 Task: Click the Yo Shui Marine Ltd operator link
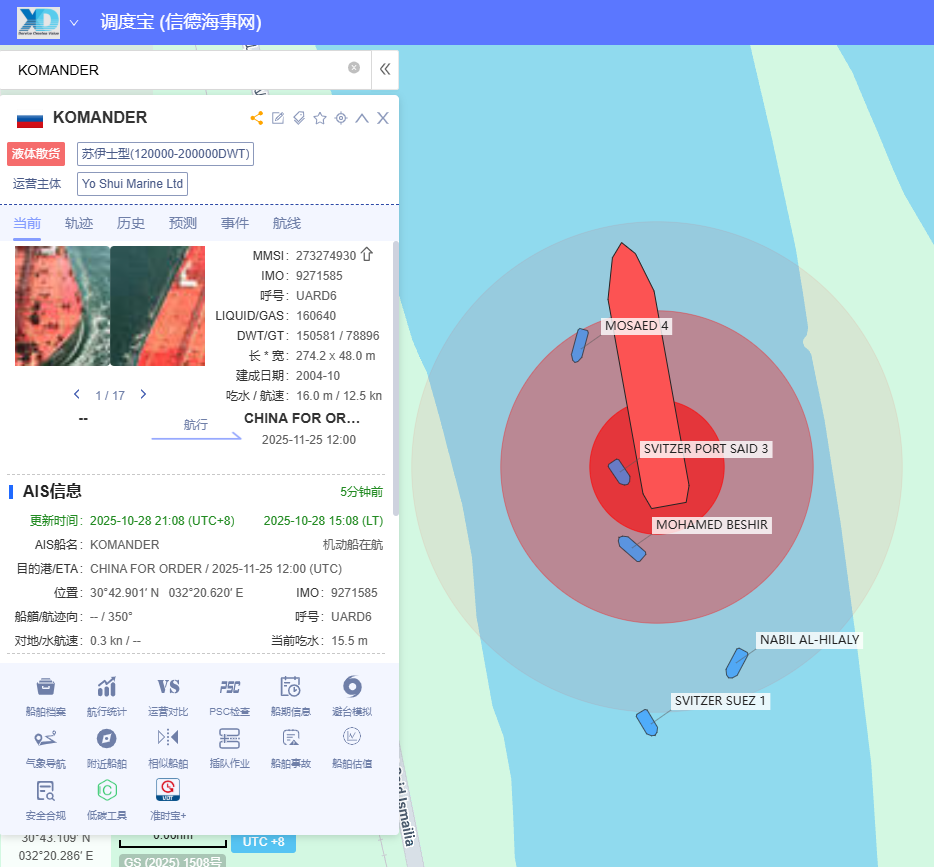click(x=132, y=184)
